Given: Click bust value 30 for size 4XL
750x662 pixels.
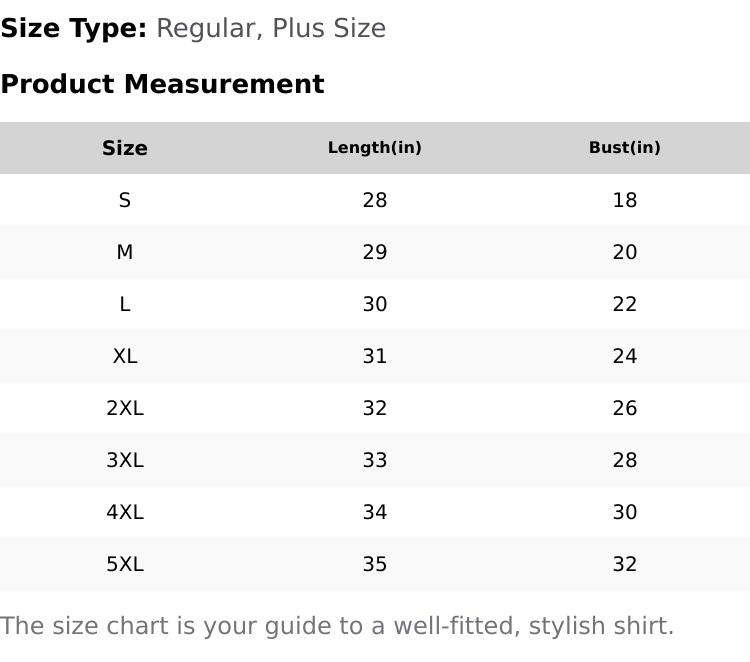Looking at the screenshot, I should (625, 512).
